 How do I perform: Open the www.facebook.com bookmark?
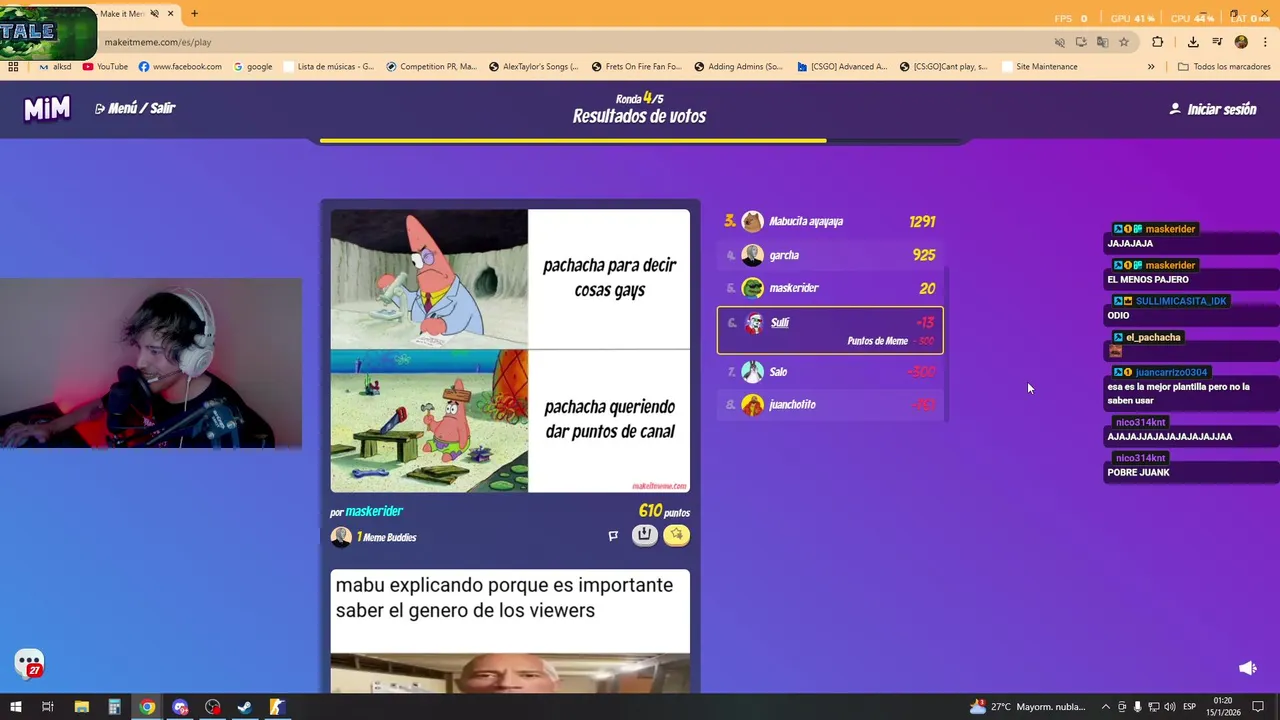(x=180, y=67)
